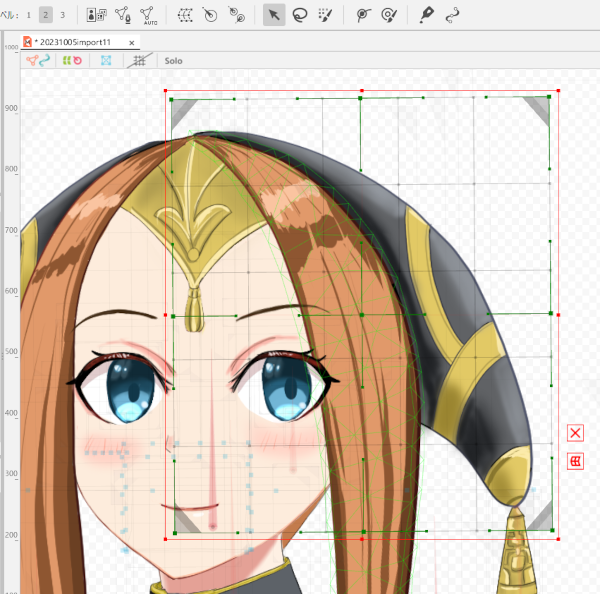Close the 20231005import11 tab
600x594 pixels.
pyautogui.click(x=132, y=43)
